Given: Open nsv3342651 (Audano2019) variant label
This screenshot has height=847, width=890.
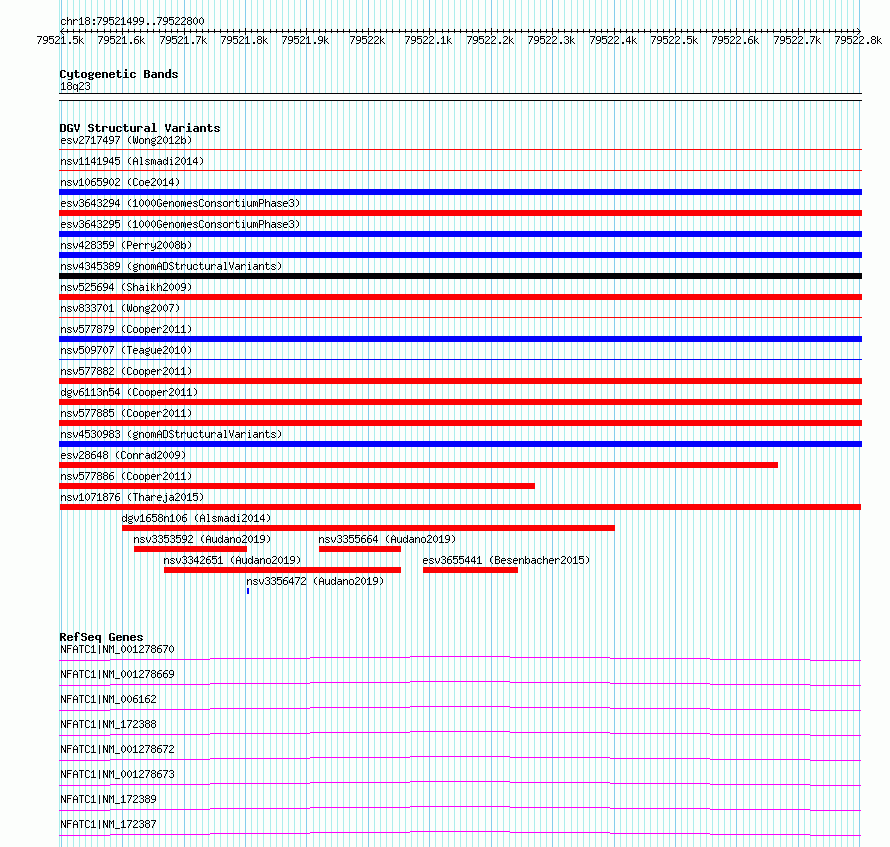Looking at the screenshot, I should pos(232,560).
